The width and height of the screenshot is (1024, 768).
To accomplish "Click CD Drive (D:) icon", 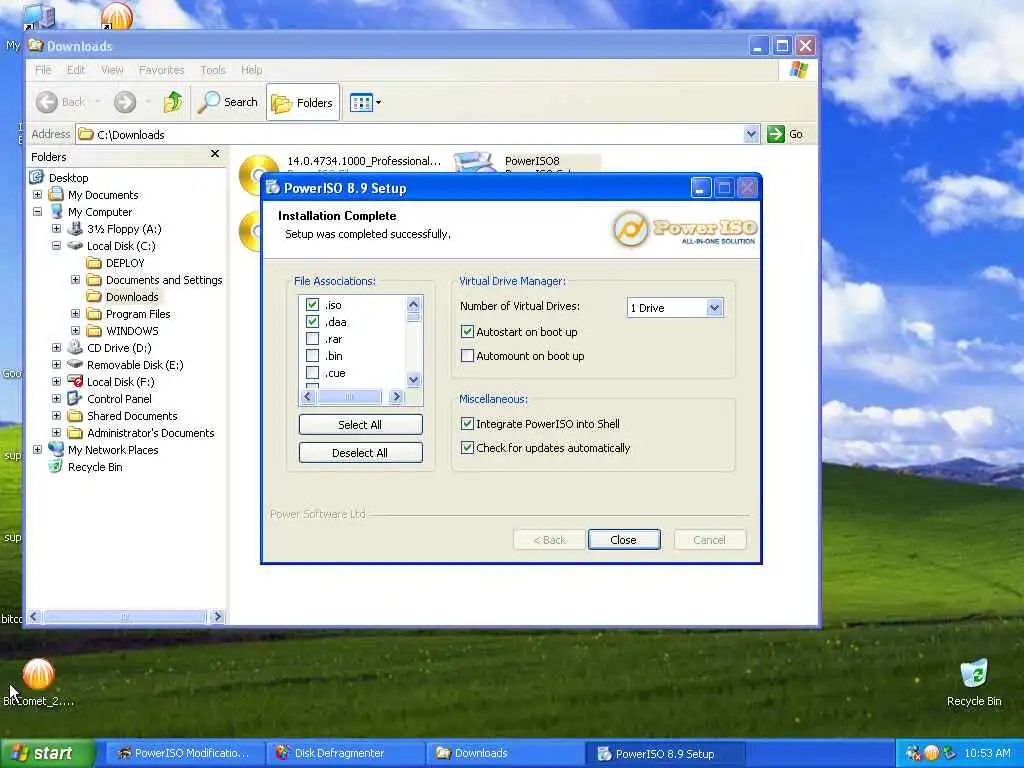I will (75, 347).
